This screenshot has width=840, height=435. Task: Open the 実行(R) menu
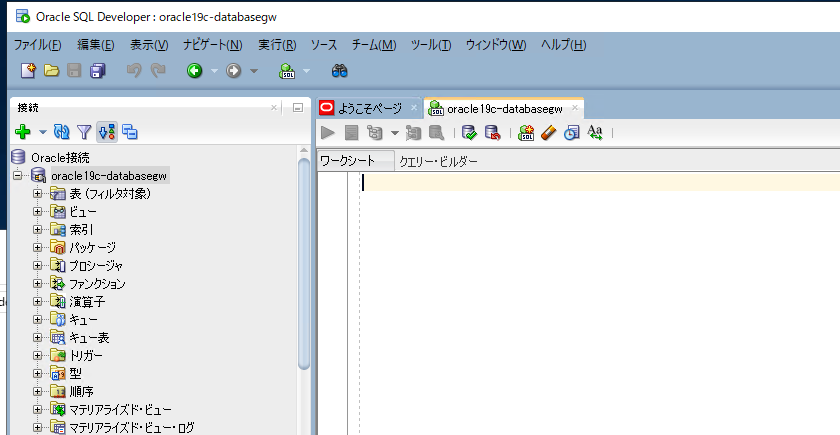click(x=277, y=44)
